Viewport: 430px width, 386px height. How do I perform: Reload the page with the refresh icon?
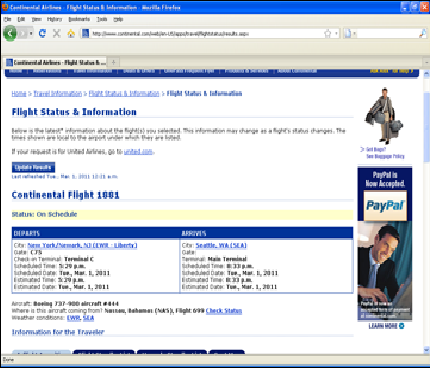pos(42,33)
